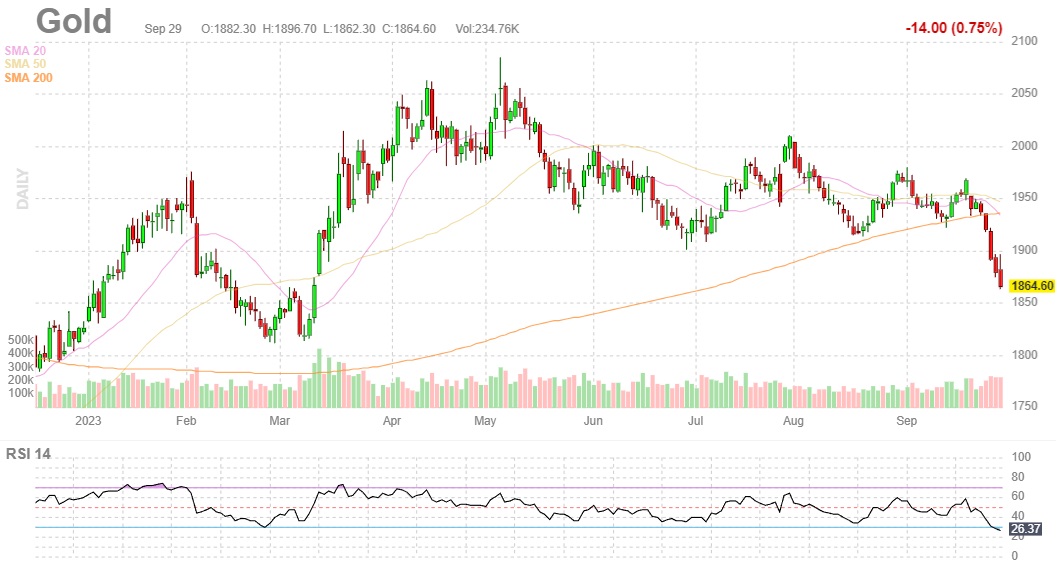Screen dimensions: 1060x565
Task: Select the SMA 50 legend label
Action: tap(25, 64)
